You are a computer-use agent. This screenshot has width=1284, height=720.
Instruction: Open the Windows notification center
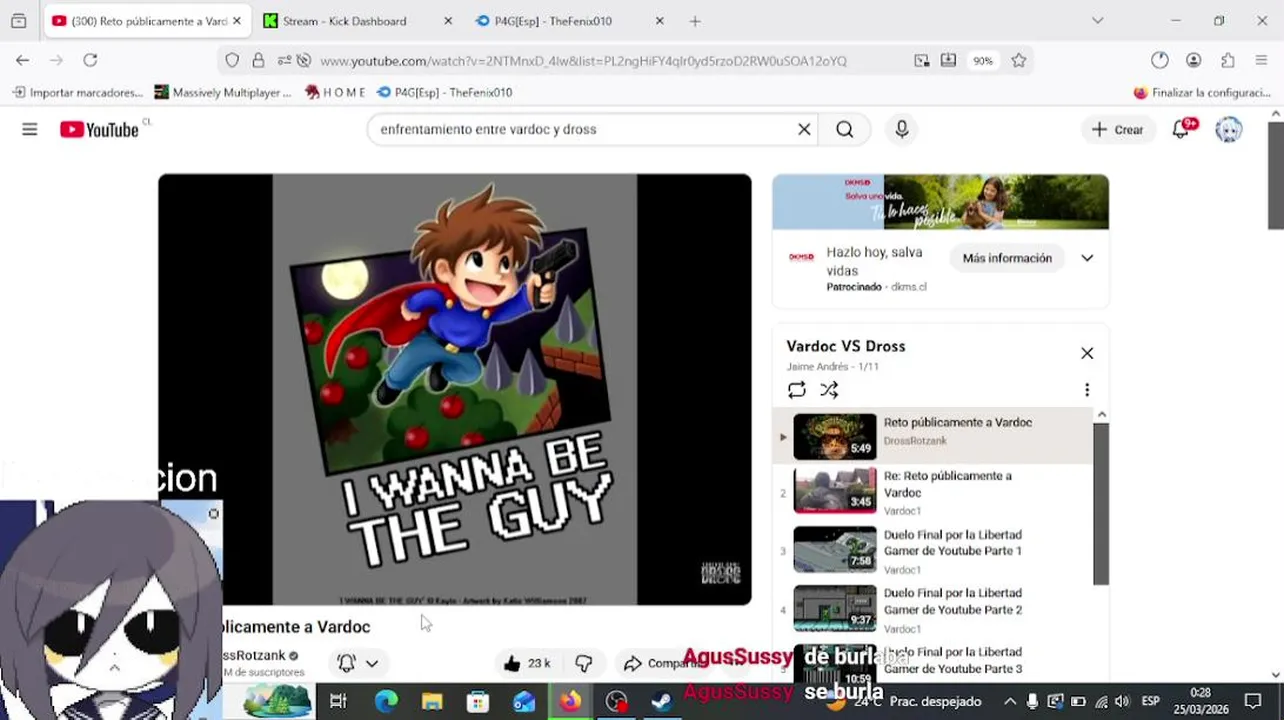click(1253, 701)
